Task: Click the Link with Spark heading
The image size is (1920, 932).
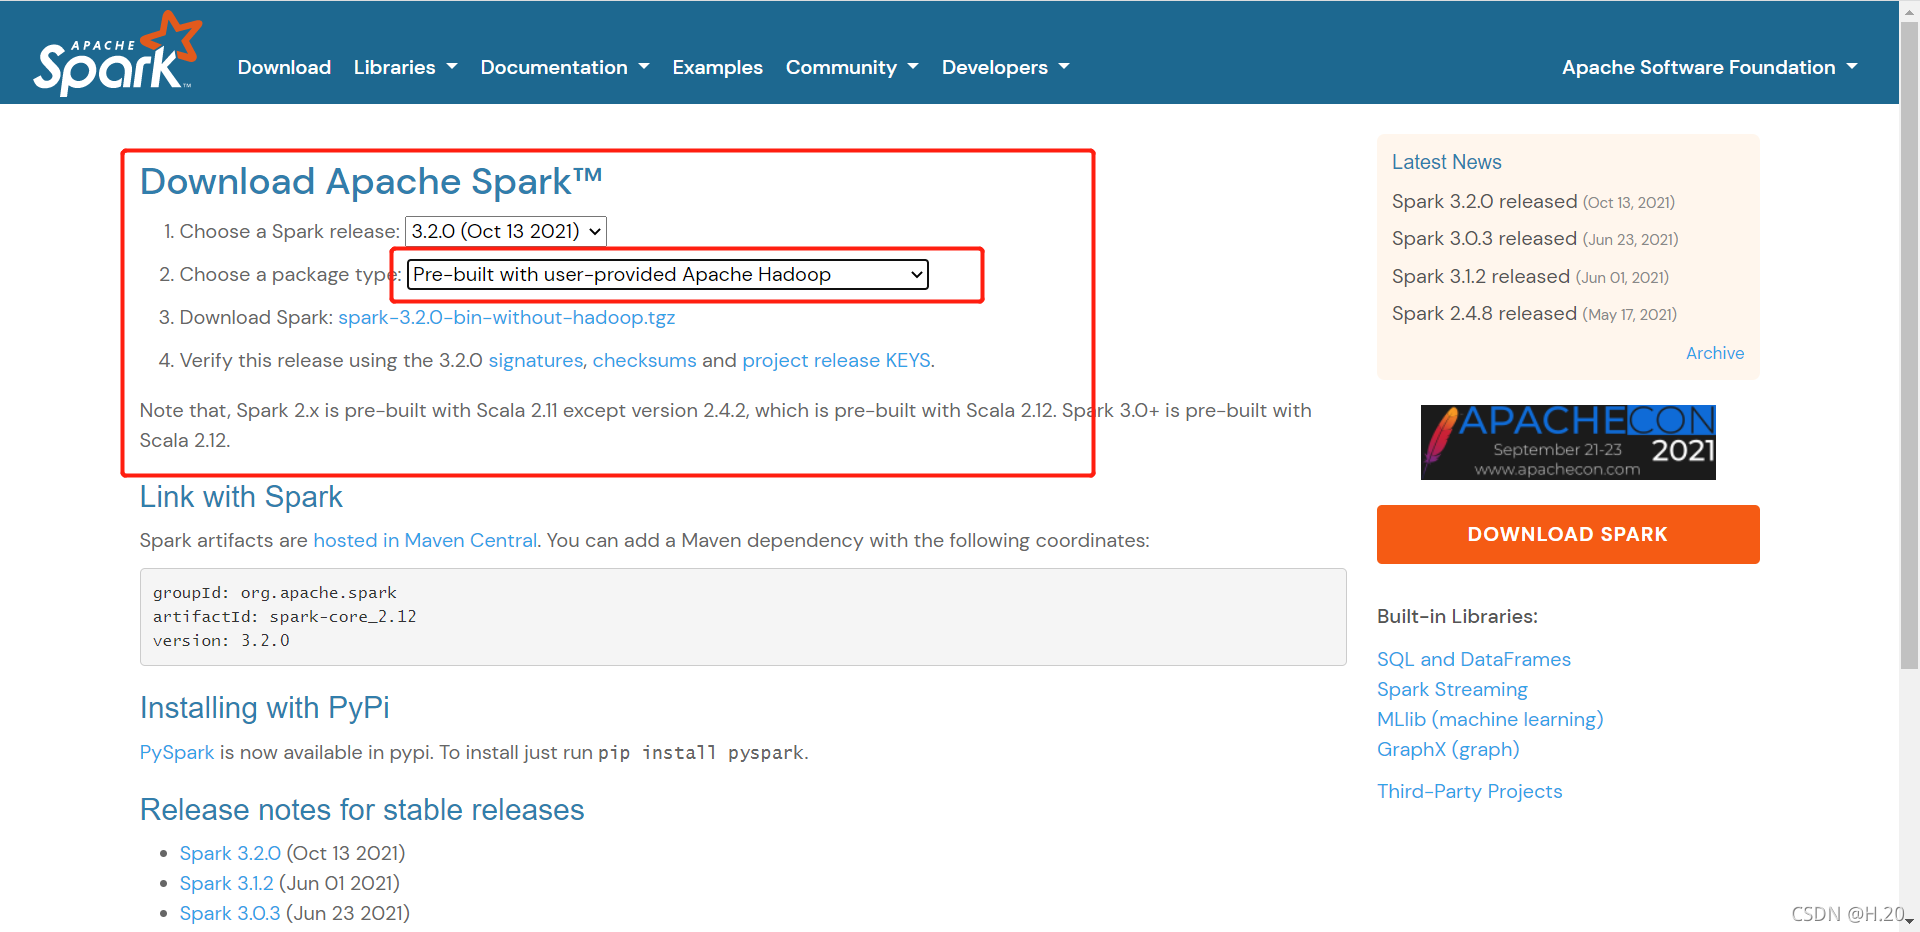Action: tap(241, 497)
